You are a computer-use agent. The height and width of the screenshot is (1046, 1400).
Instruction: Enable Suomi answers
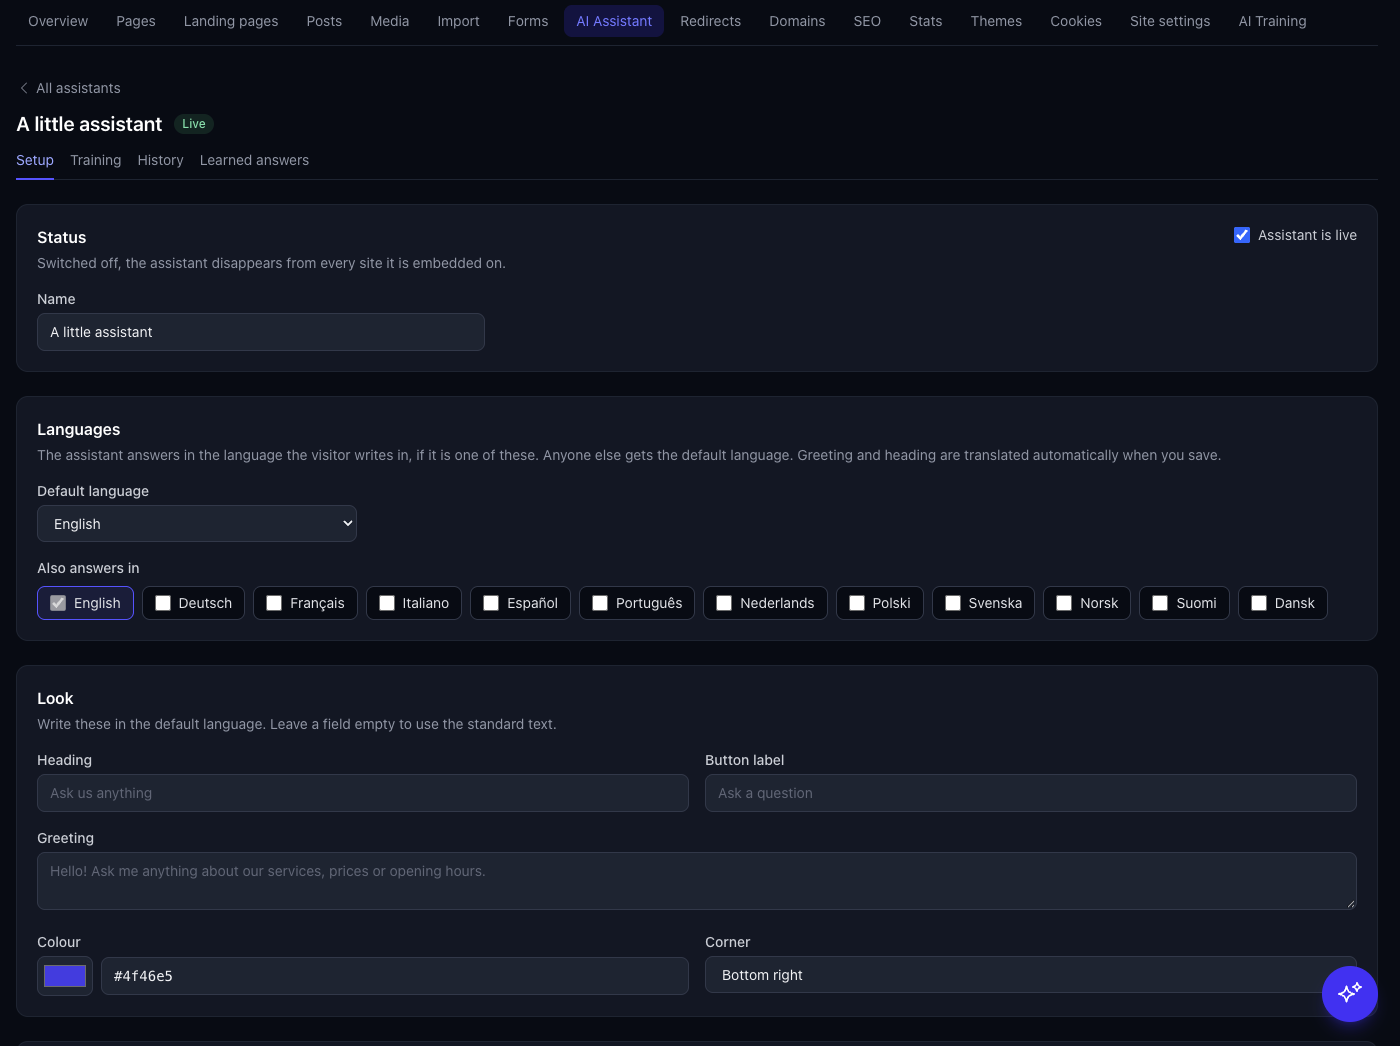pos(1160,603)
